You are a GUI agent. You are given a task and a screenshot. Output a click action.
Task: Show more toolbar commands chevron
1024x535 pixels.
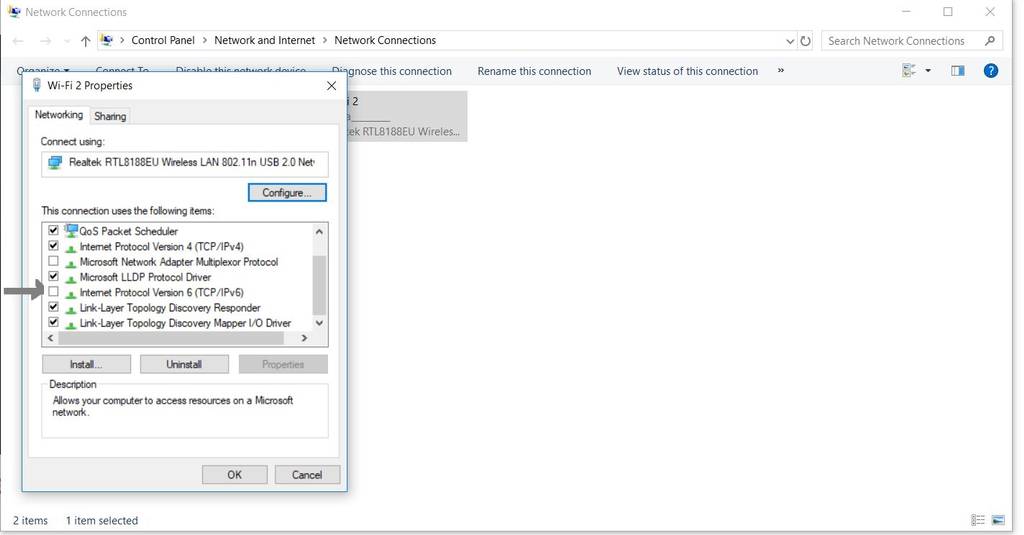click(x=780, y=71)
